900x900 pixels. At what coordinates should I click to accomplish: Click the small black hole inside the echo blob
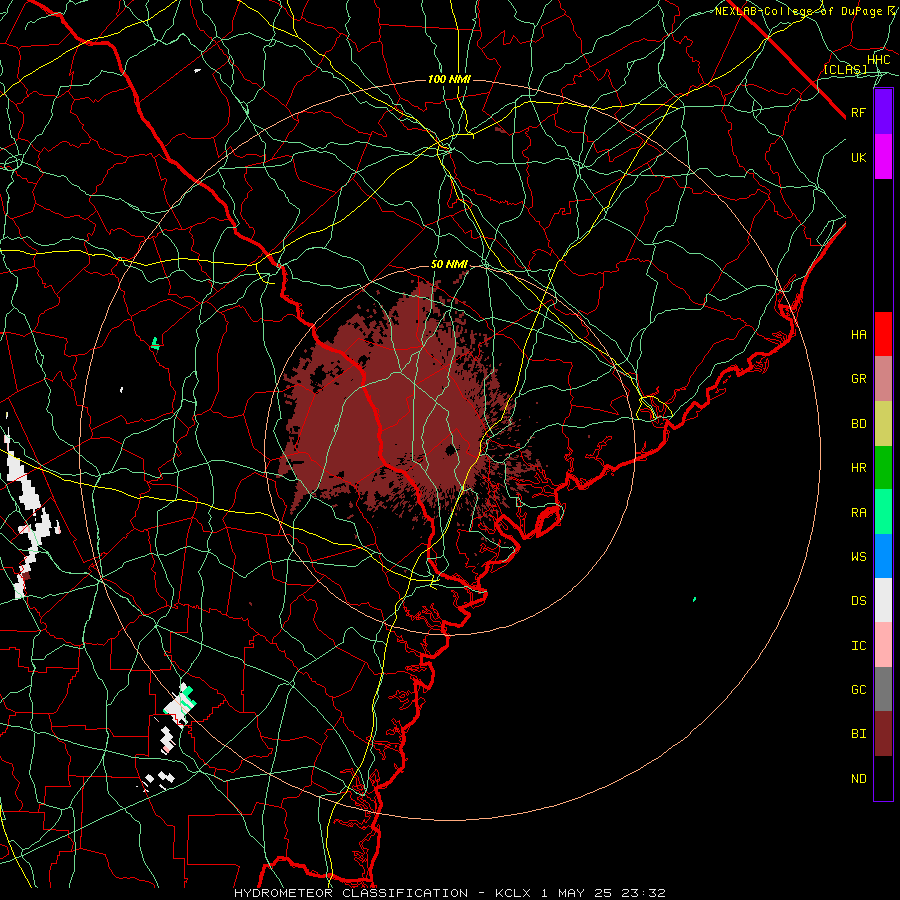tap(451, 449)
